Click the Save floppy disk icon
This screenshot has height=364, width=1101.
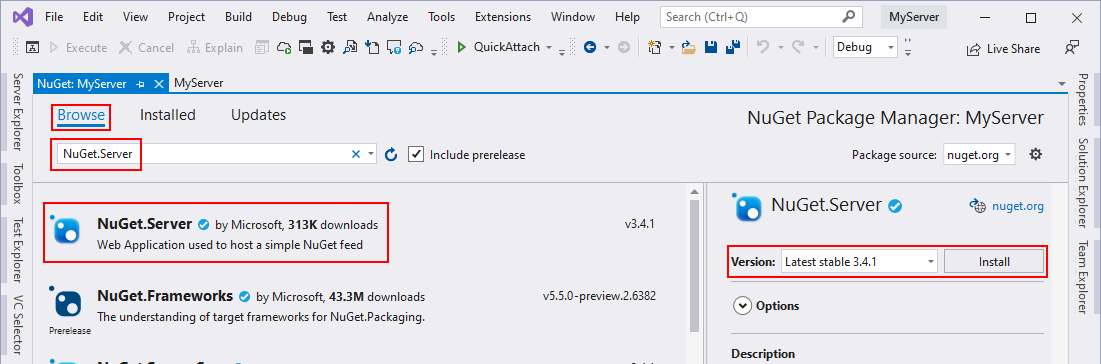click(x=711, y=48)
